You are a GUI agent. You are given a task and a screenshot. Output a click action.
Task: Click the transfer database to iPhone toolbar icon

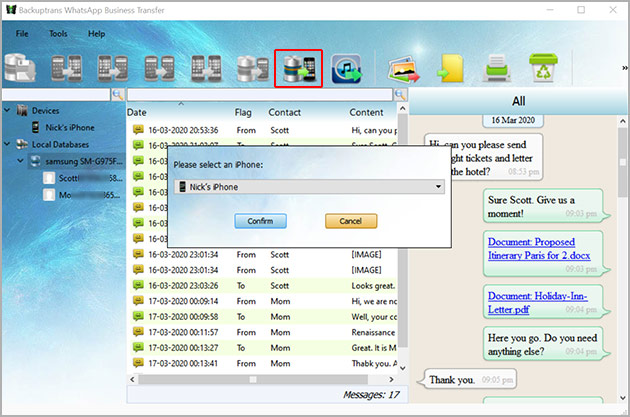297,67
